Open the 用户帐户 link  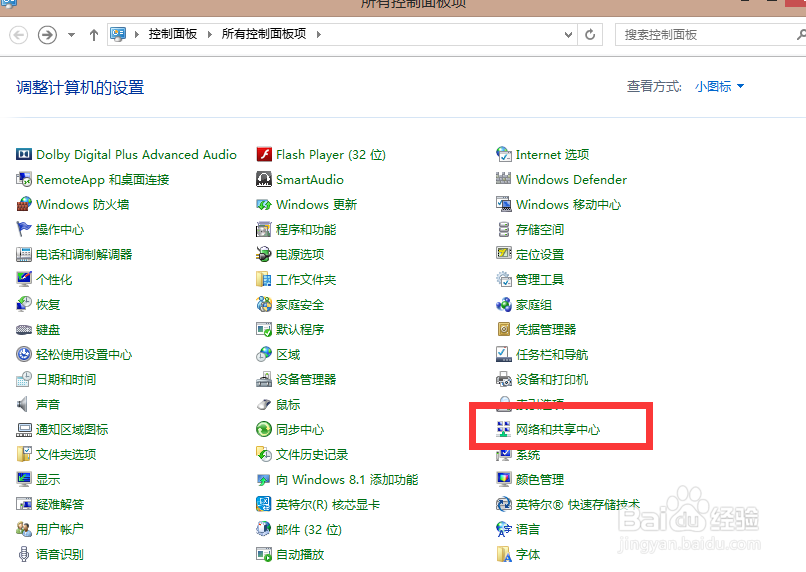(60, 529)
